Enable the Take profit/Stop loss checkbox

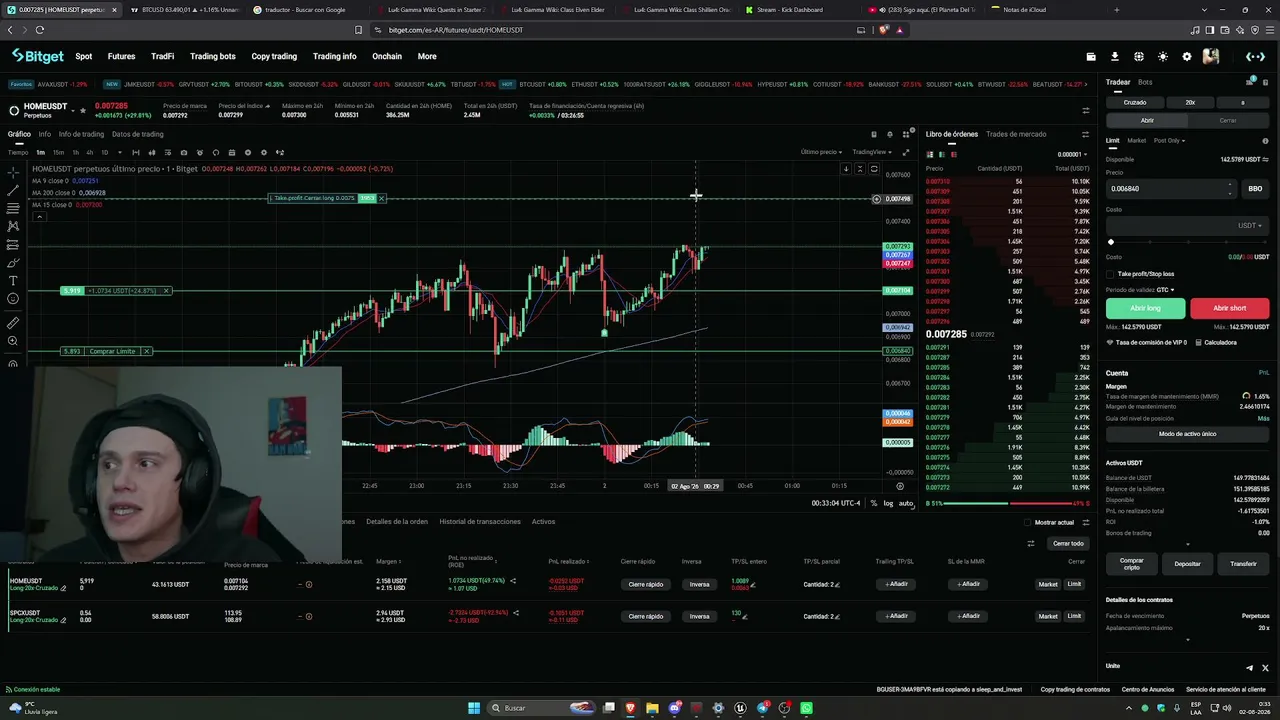click(x=1110, y=274)
